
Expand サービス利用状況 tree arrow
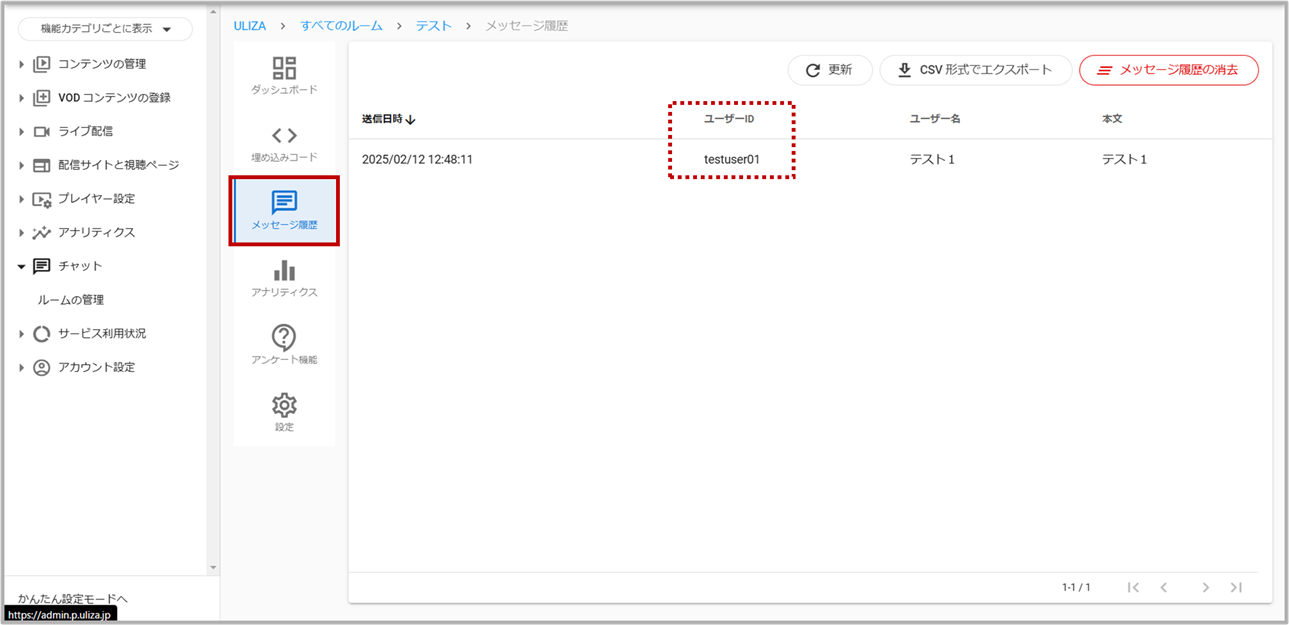22,334
